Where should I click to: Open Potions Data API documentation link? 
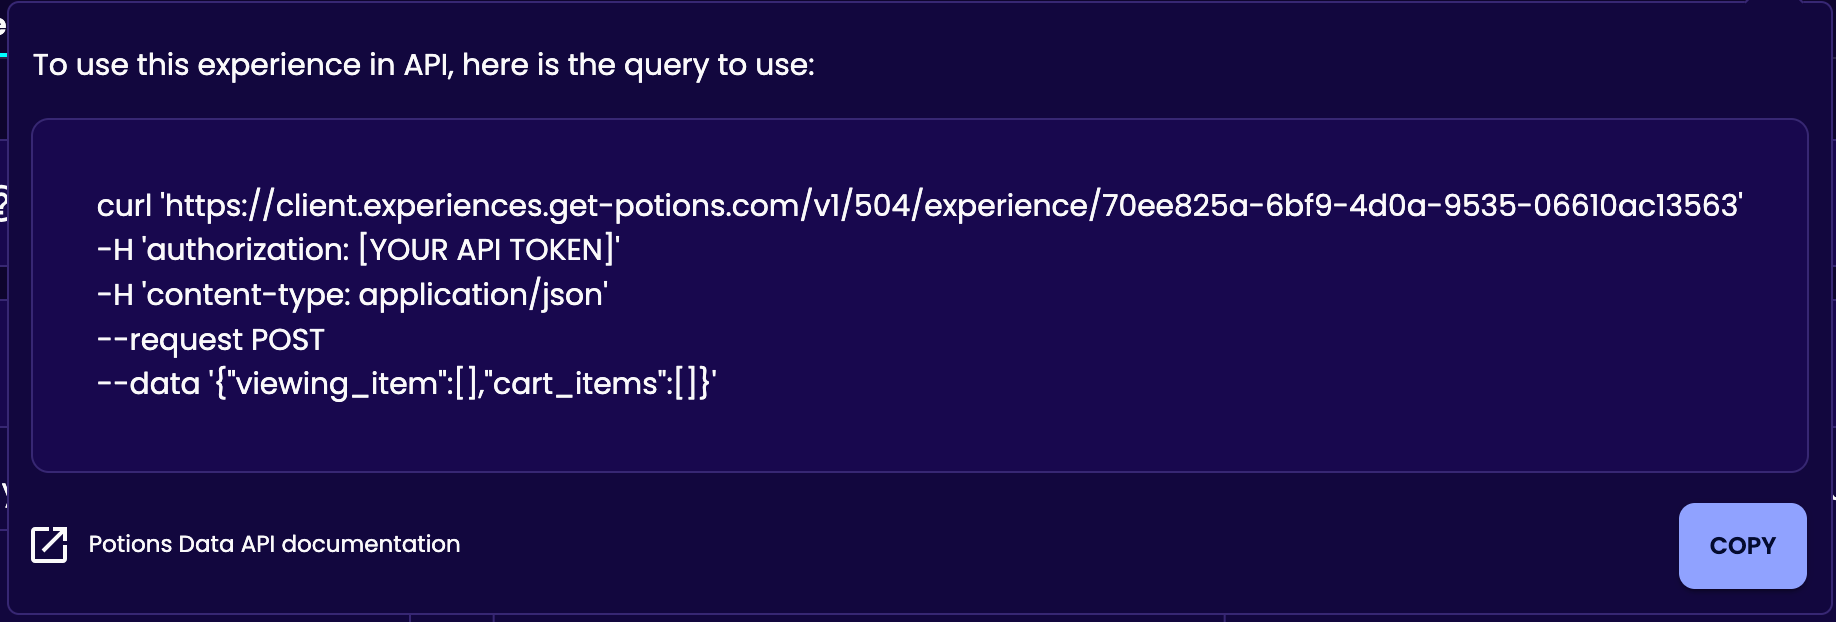tap(274, 544)
